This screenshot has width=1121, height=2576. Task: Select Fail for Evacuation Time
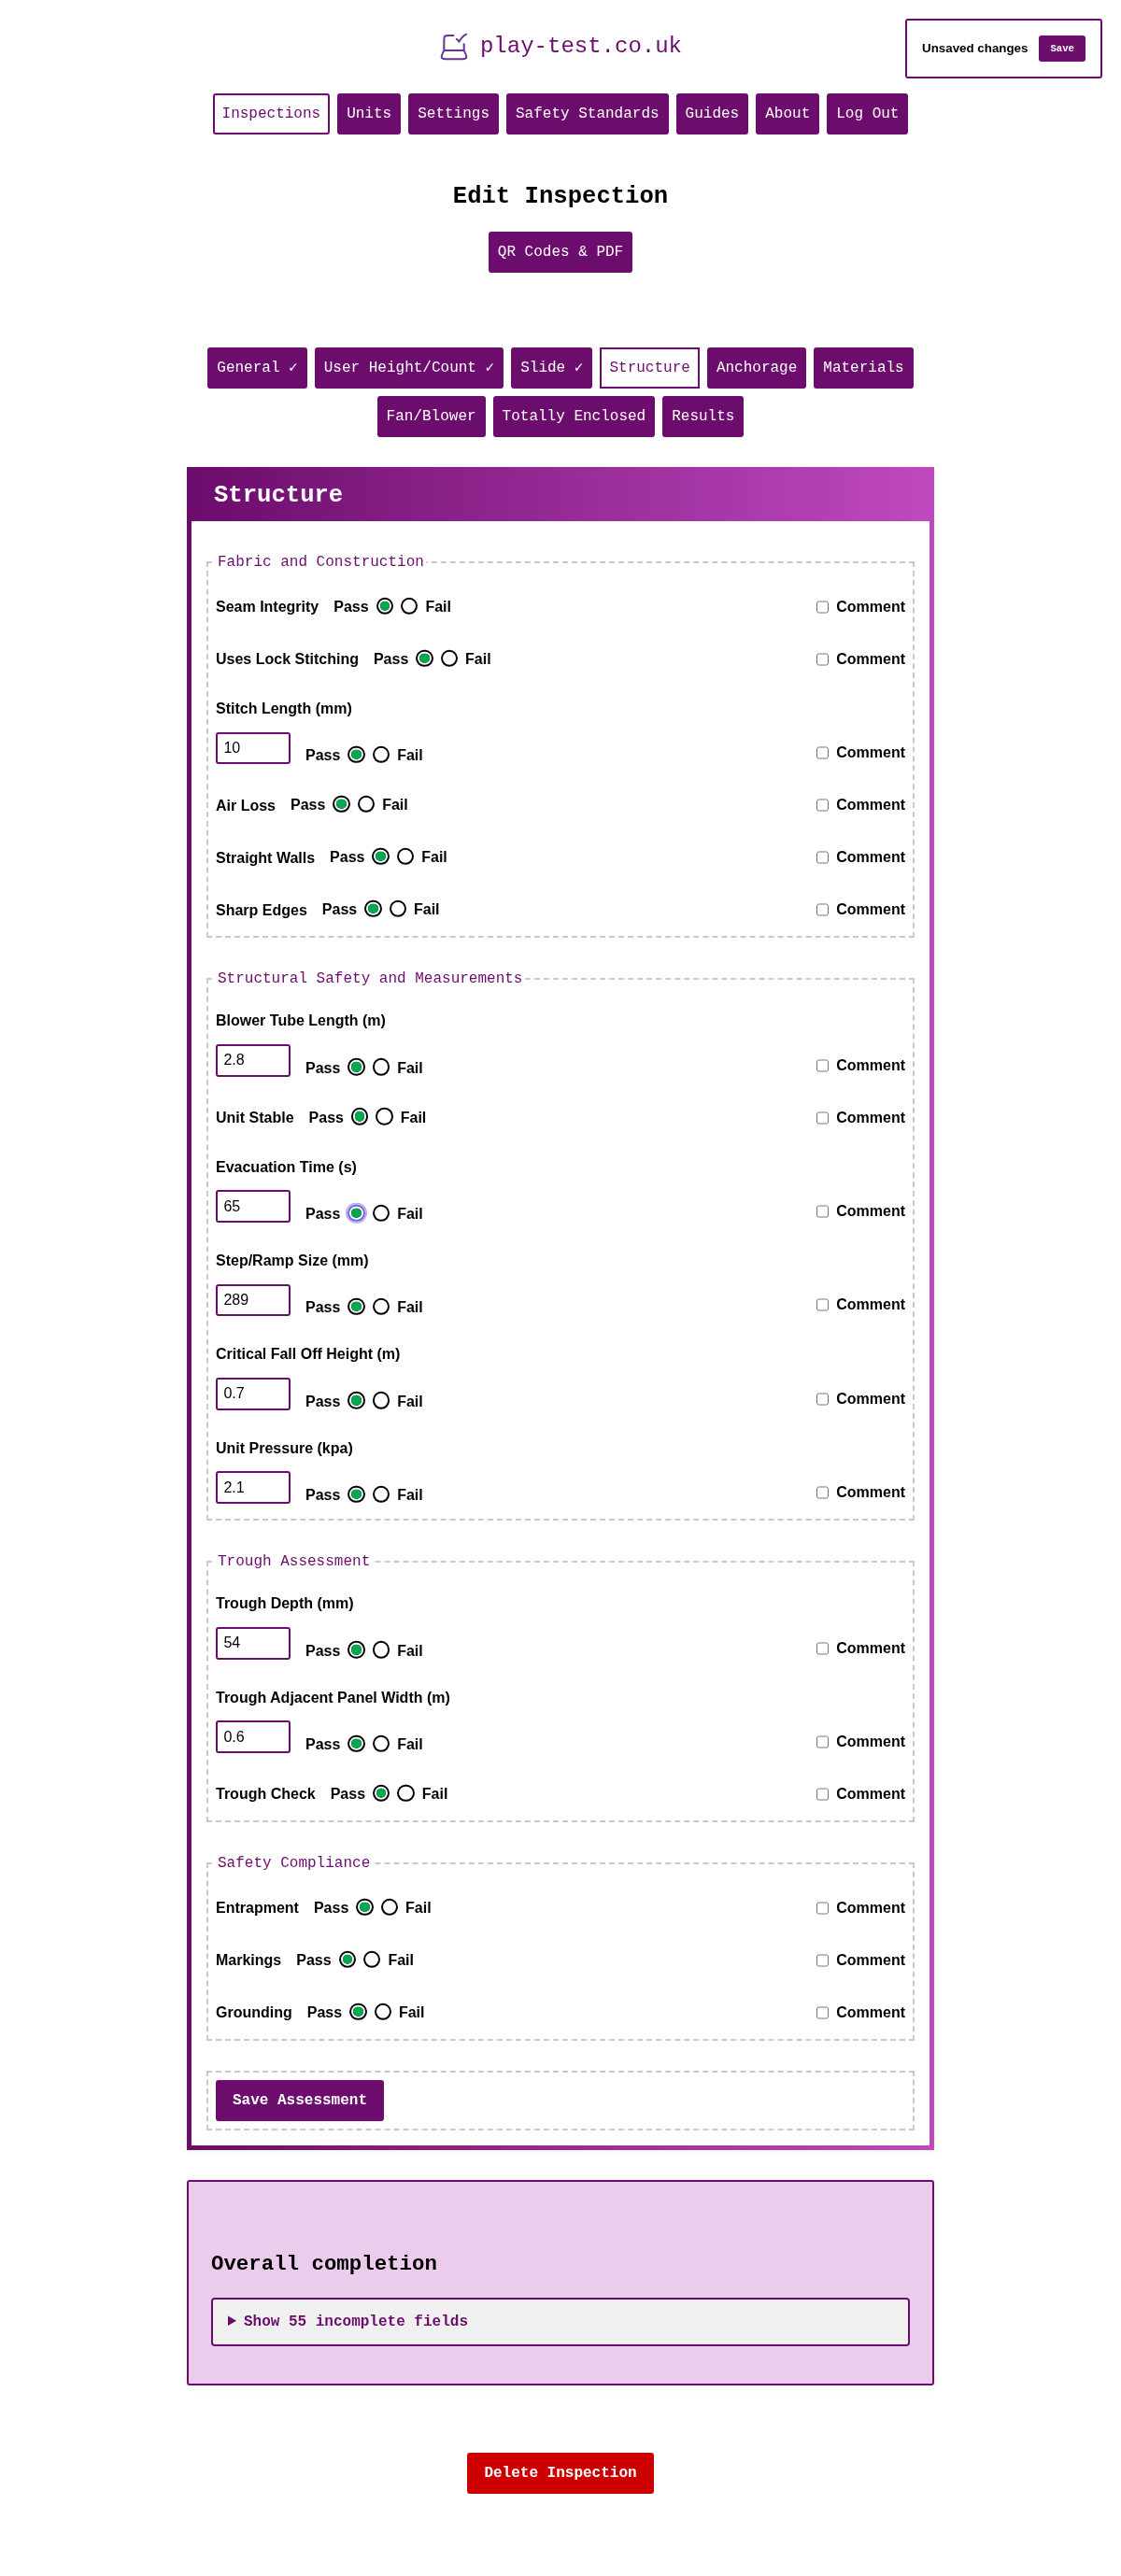381,1213
